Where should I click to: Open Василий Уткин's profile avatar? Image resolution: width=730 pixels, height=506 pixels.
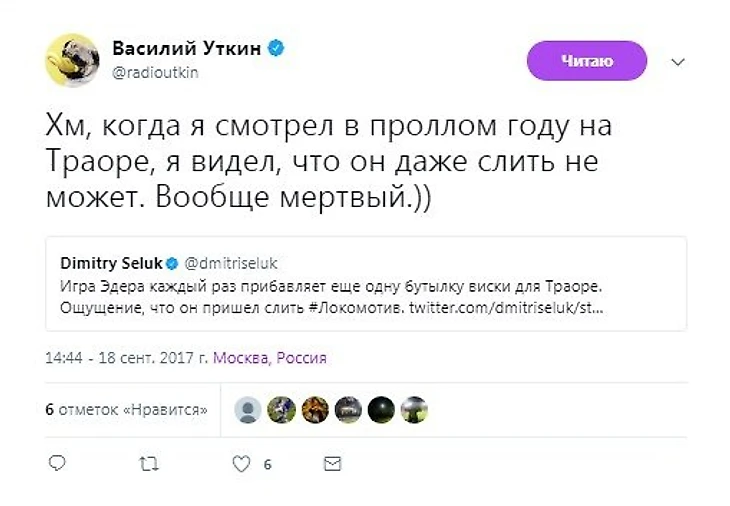tap(72, 60)
